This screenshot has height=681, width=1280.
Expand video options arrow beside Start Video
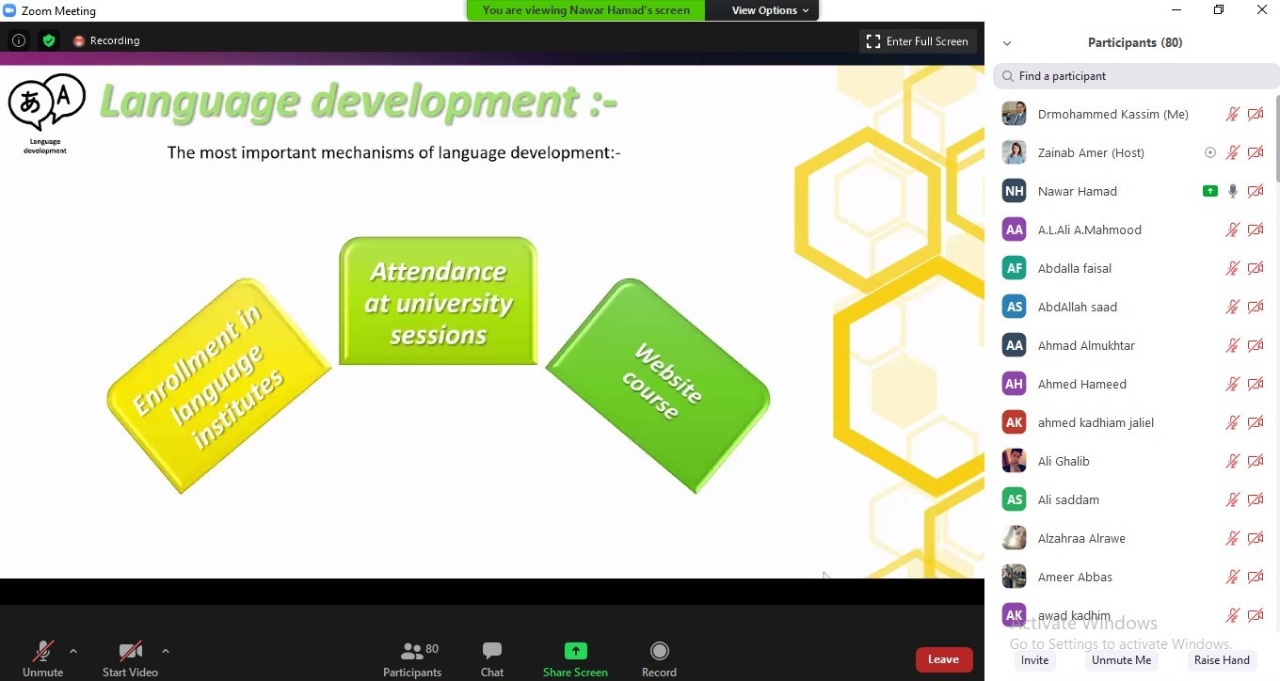point(165,651)
